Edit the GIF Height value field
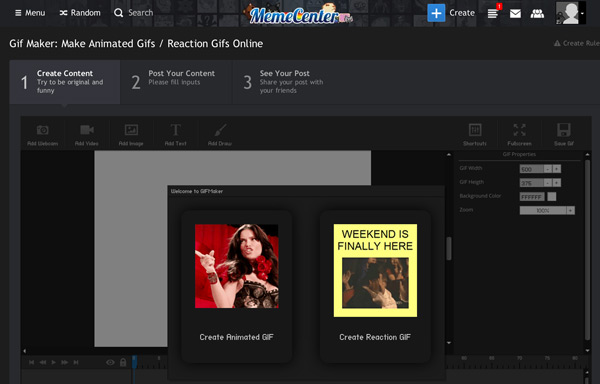The height and width of the screenshot is (384, 600). coord(531,183)
